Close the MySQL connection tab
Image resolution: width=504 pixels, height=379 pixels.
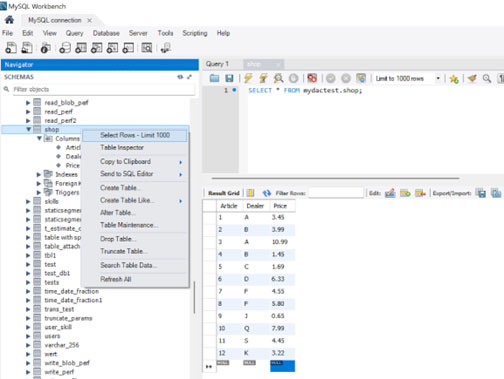coord(89,20)
